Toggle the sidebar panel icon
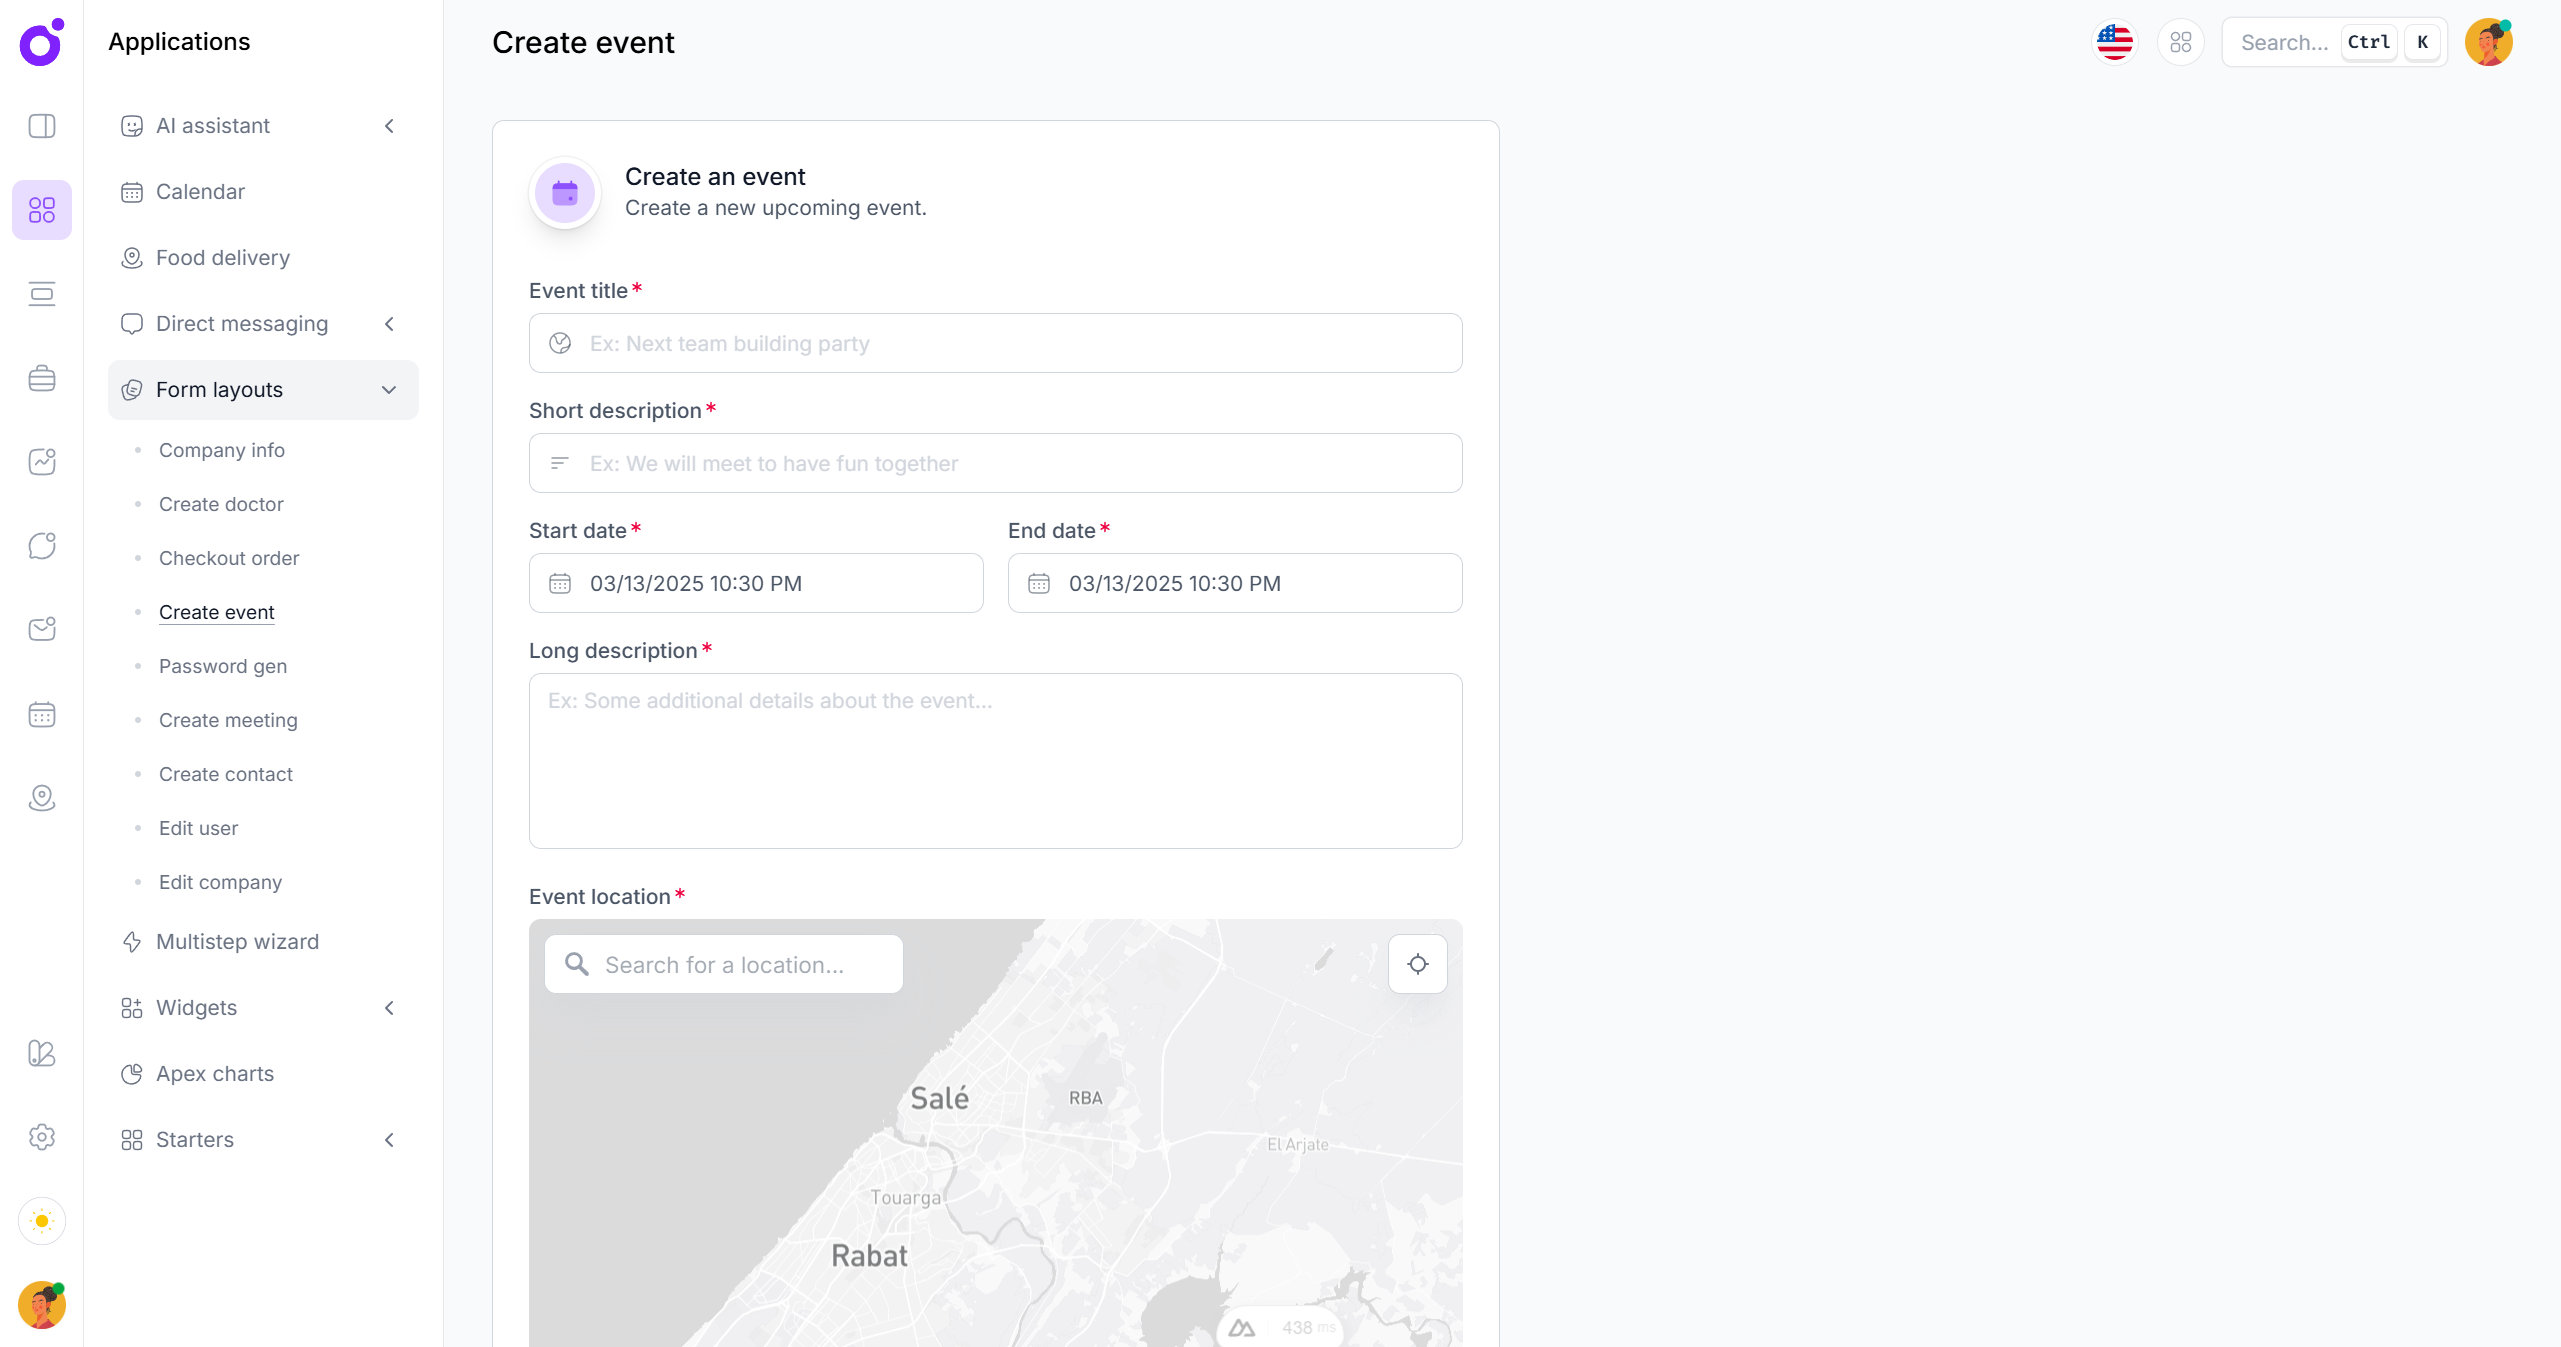This screenshot has height=1347, width=2561. pyautogui.click(x=42, y=126)
